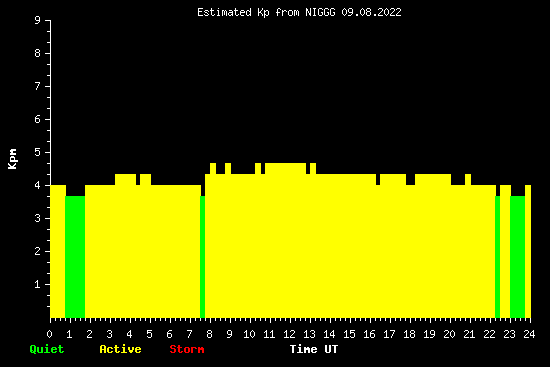The image size is (550, 367).
Task: Click the raised yellow peak around hour 12
Action: pos(285,168)
